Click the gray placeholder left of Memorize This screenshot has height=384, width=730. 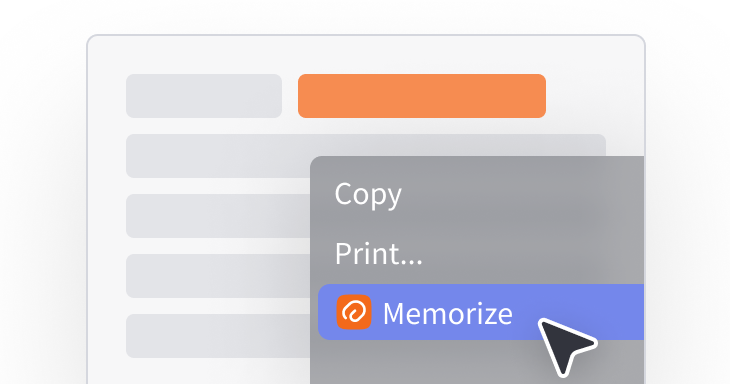[218, 336]
